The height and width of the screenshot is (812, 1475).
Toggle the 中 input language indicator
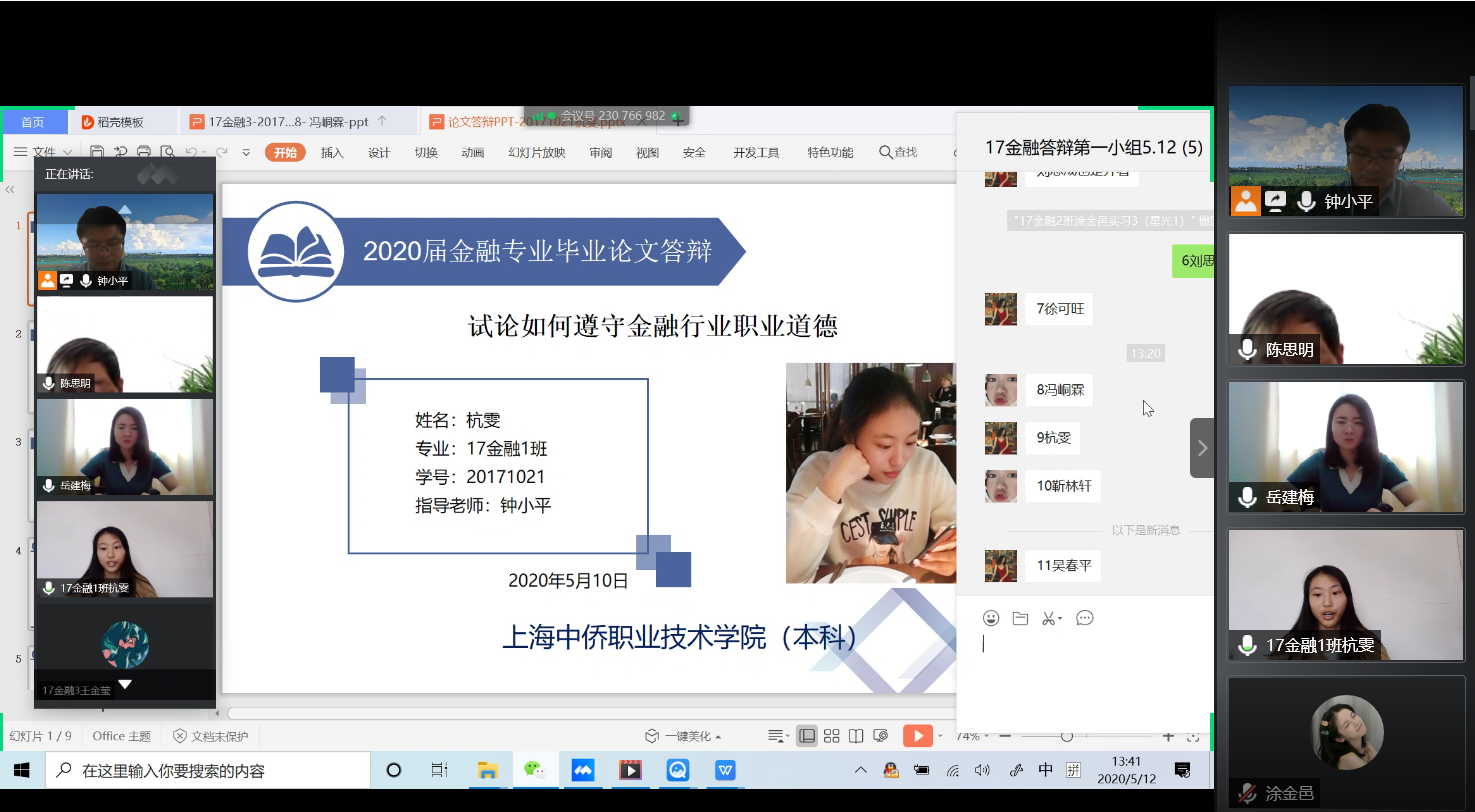(x=1045, y=770)
